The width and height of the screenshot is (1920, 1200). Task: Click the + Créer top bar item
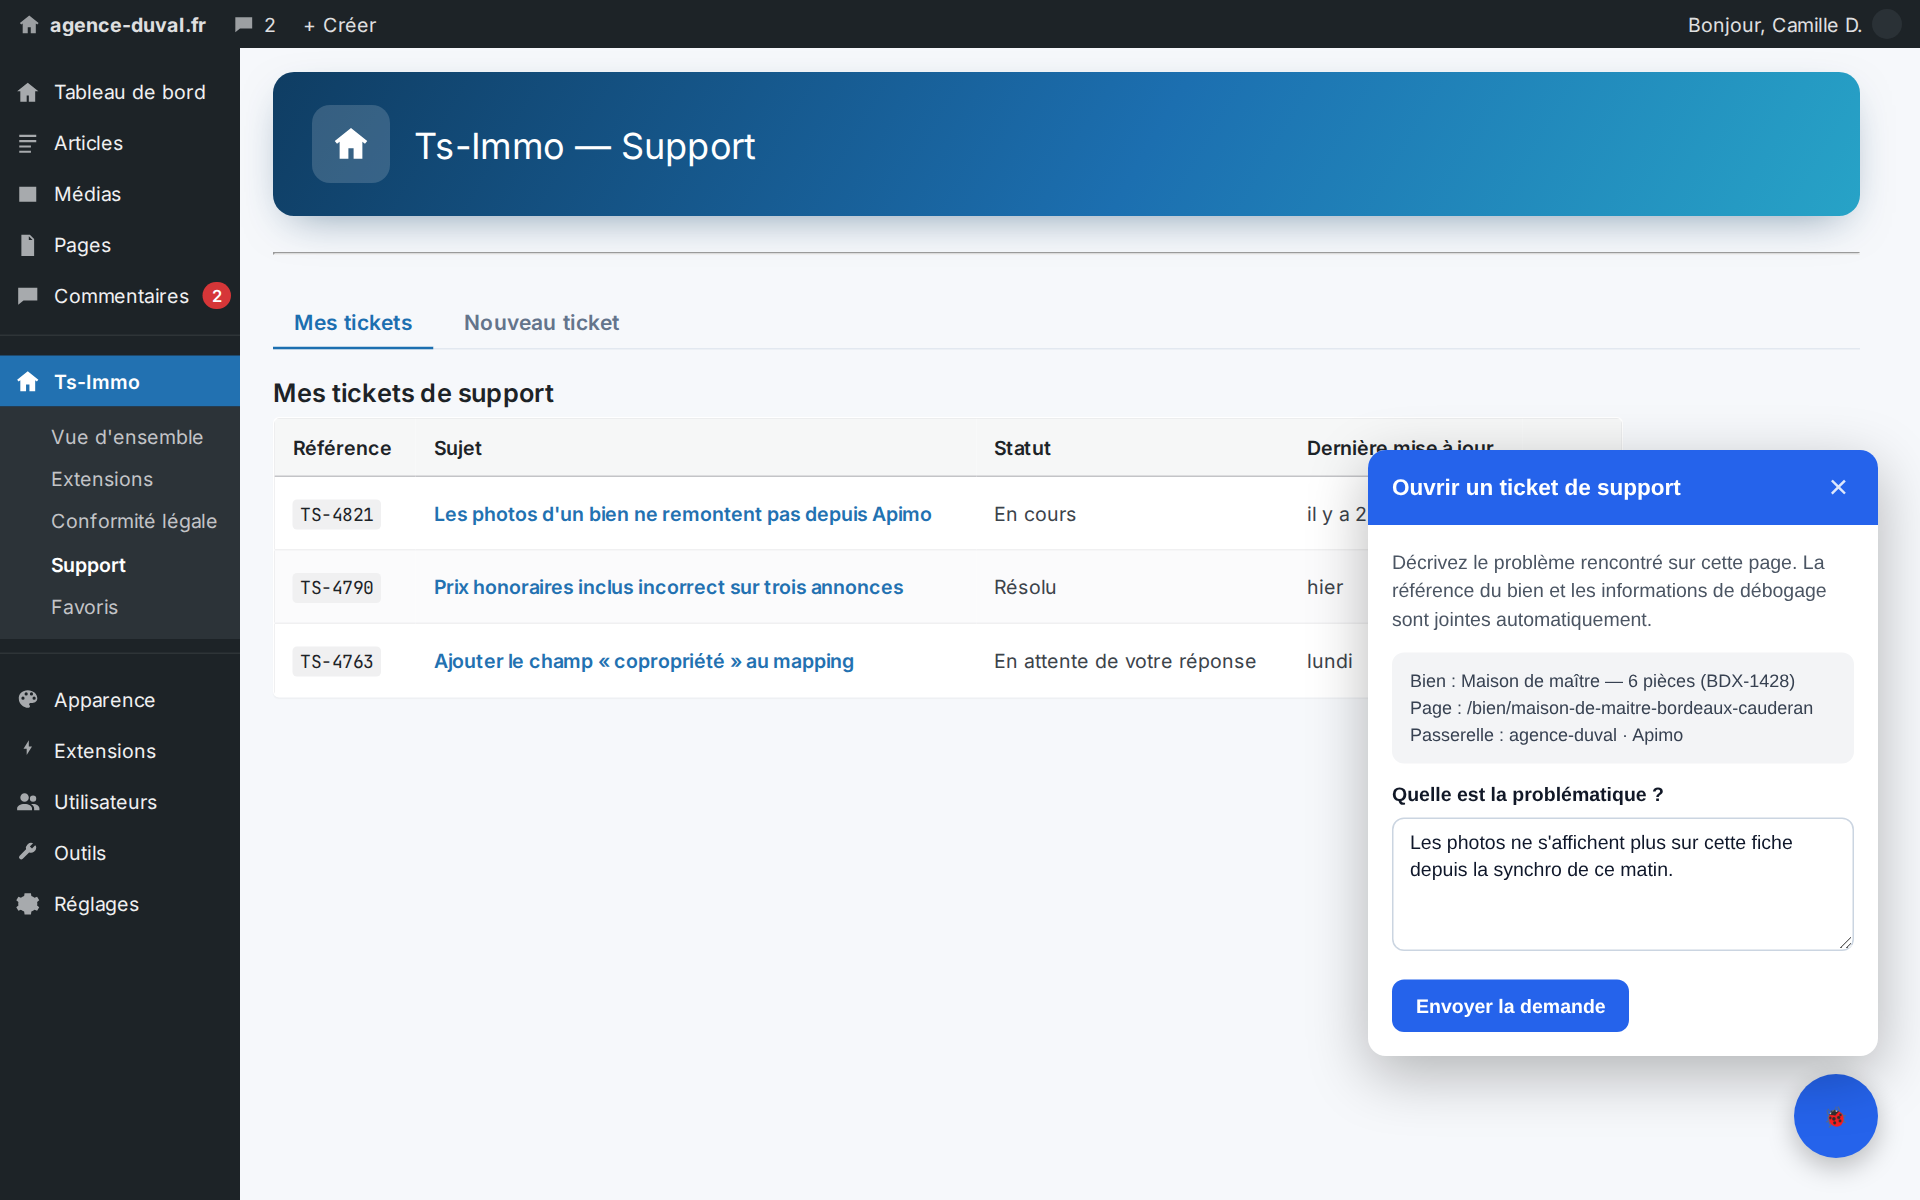pos(340,25)
